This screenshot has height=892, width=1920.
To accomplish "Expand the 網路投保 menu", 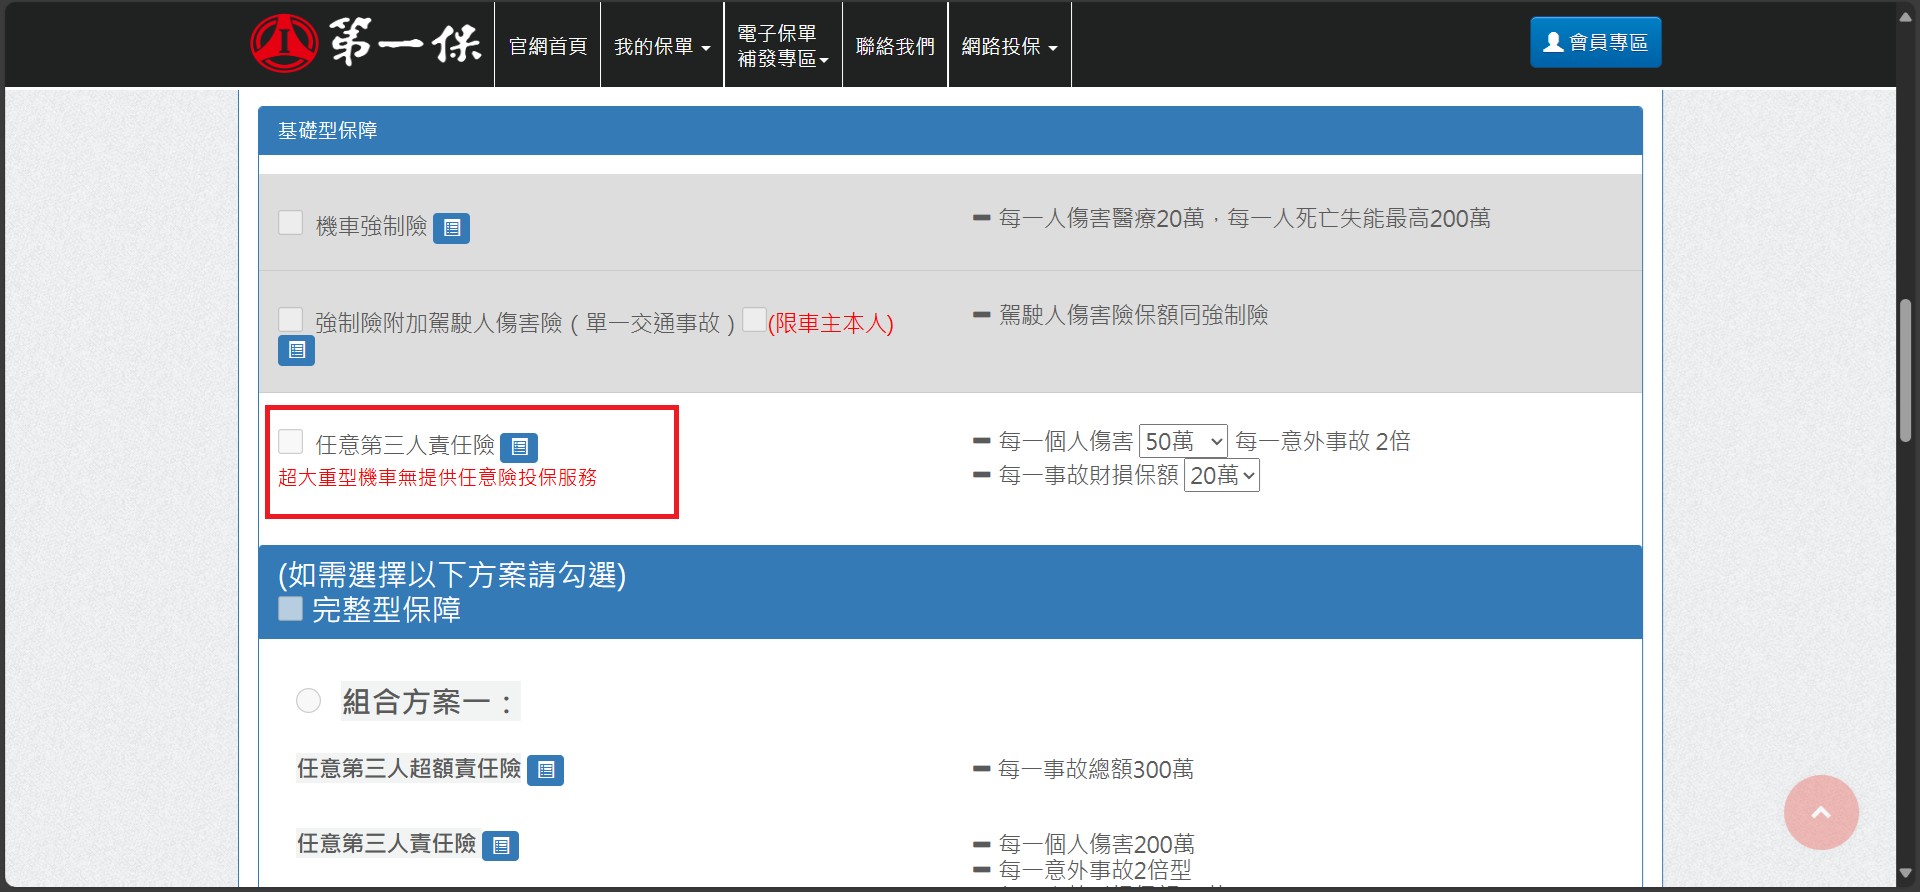I will tap(1009, 46).
